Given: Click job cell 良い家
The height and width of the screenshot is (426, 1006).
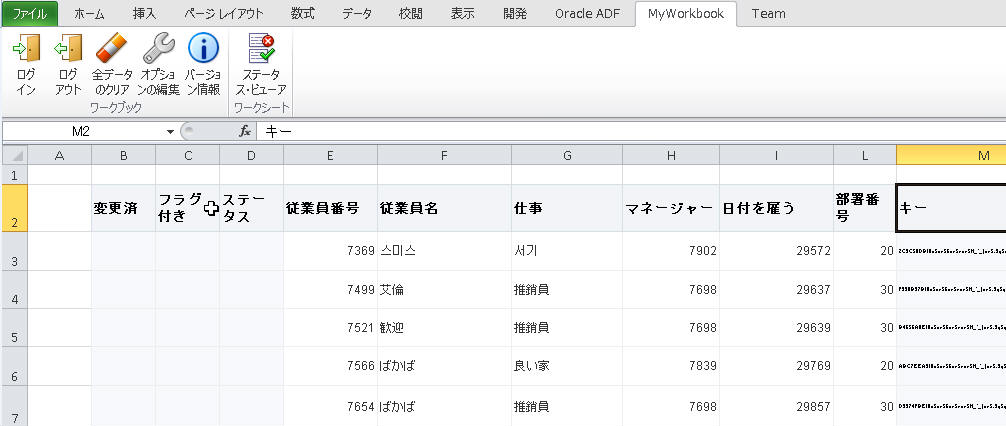Looking at the screenshot, I should click(567, 366).
